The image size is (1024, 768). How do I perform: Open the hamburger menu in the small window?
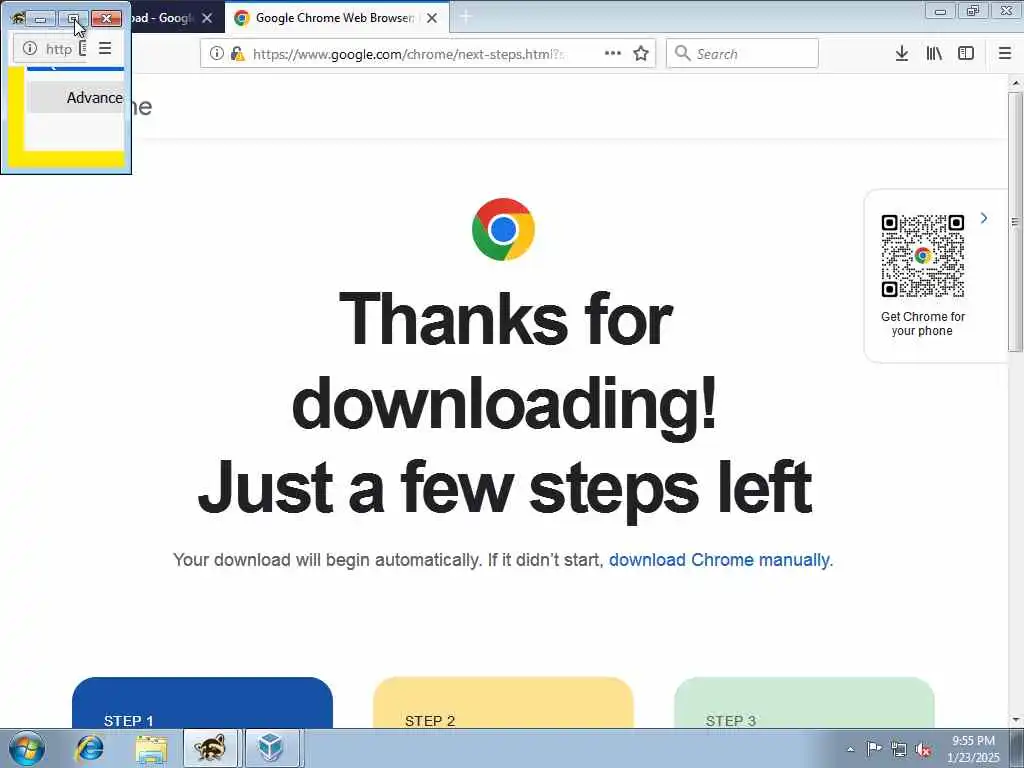(104, 48)
